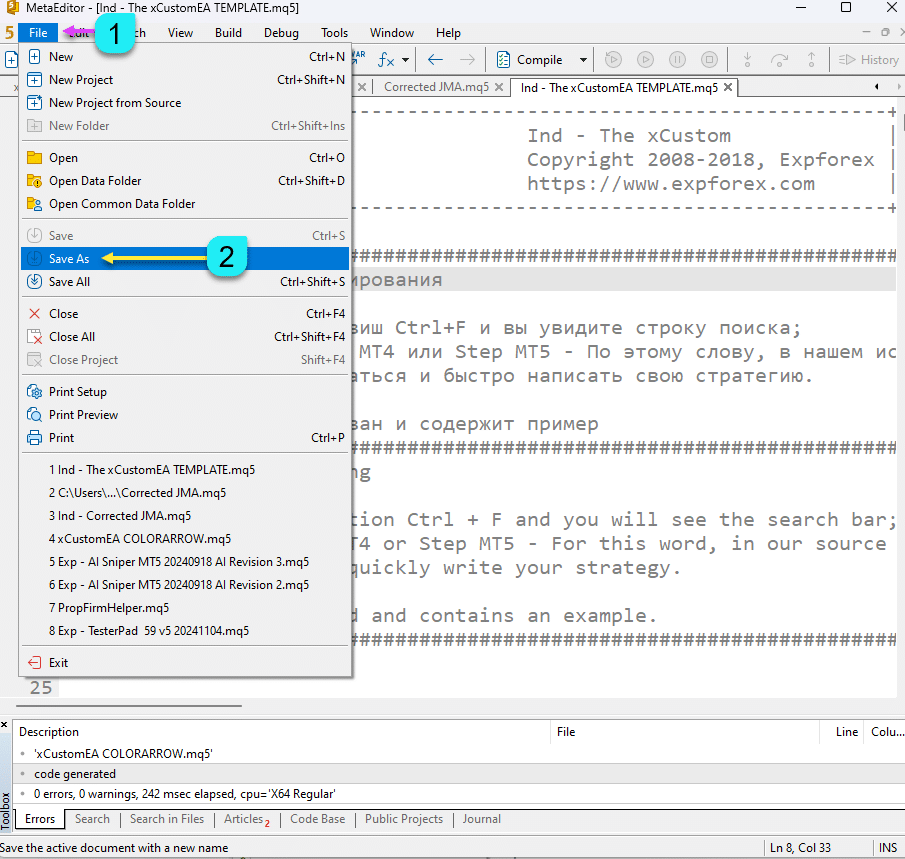Select Open Data Folder menu entry
The width and height of the screenshot is (905, 859).
(x=95, y=181)
